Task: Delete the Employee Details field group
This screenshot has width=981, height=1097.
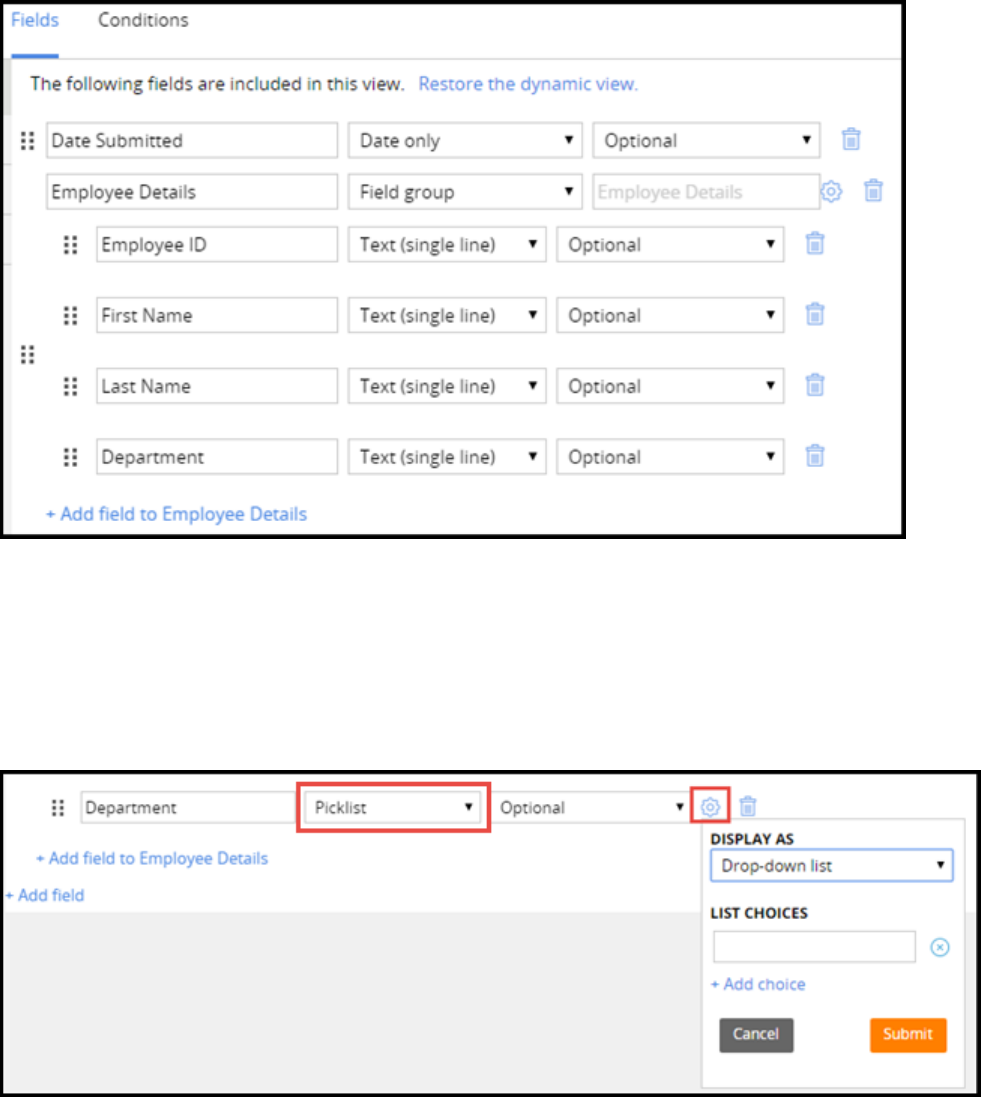Action: 873,192
